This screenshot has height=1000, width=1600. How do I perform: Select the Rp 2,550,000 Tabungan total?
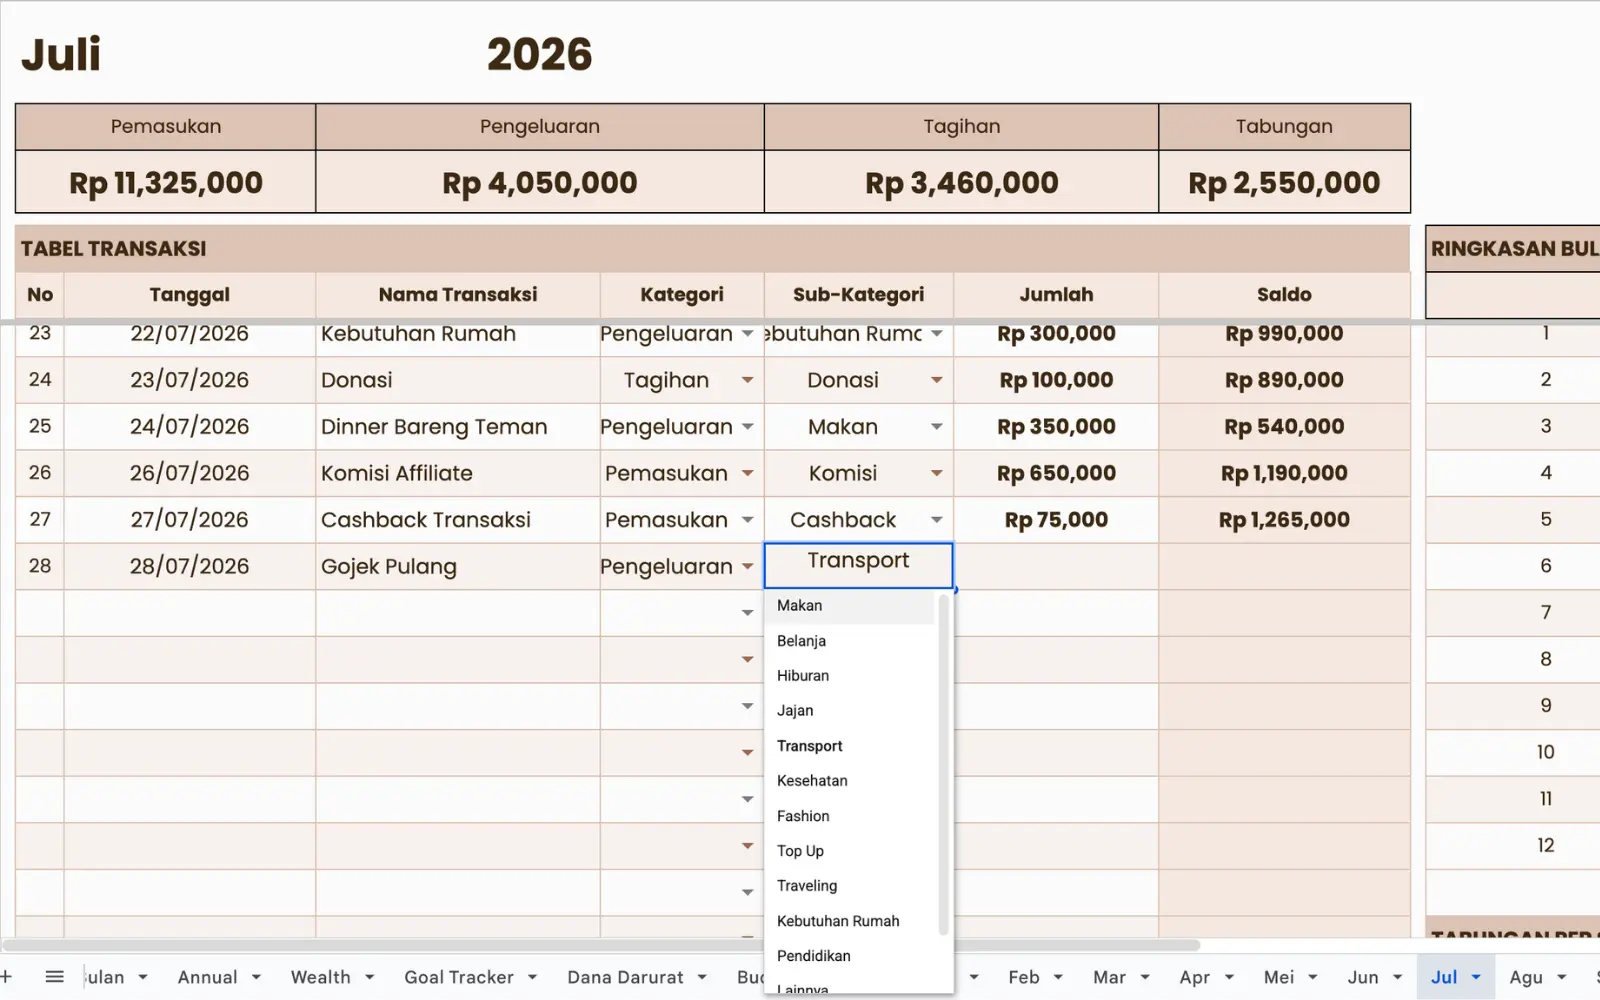pyautogui.click(x=1284, y=183)
